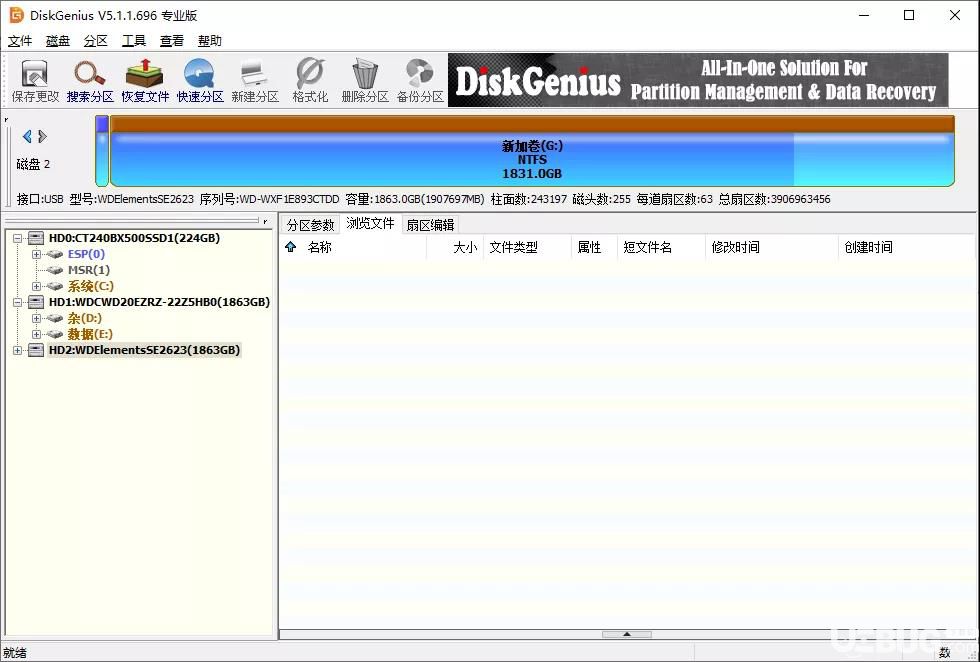This screenshot has height=662, width=980.
Task: Expand the 数据(E:) partition node
Action: tap(36, 334)
